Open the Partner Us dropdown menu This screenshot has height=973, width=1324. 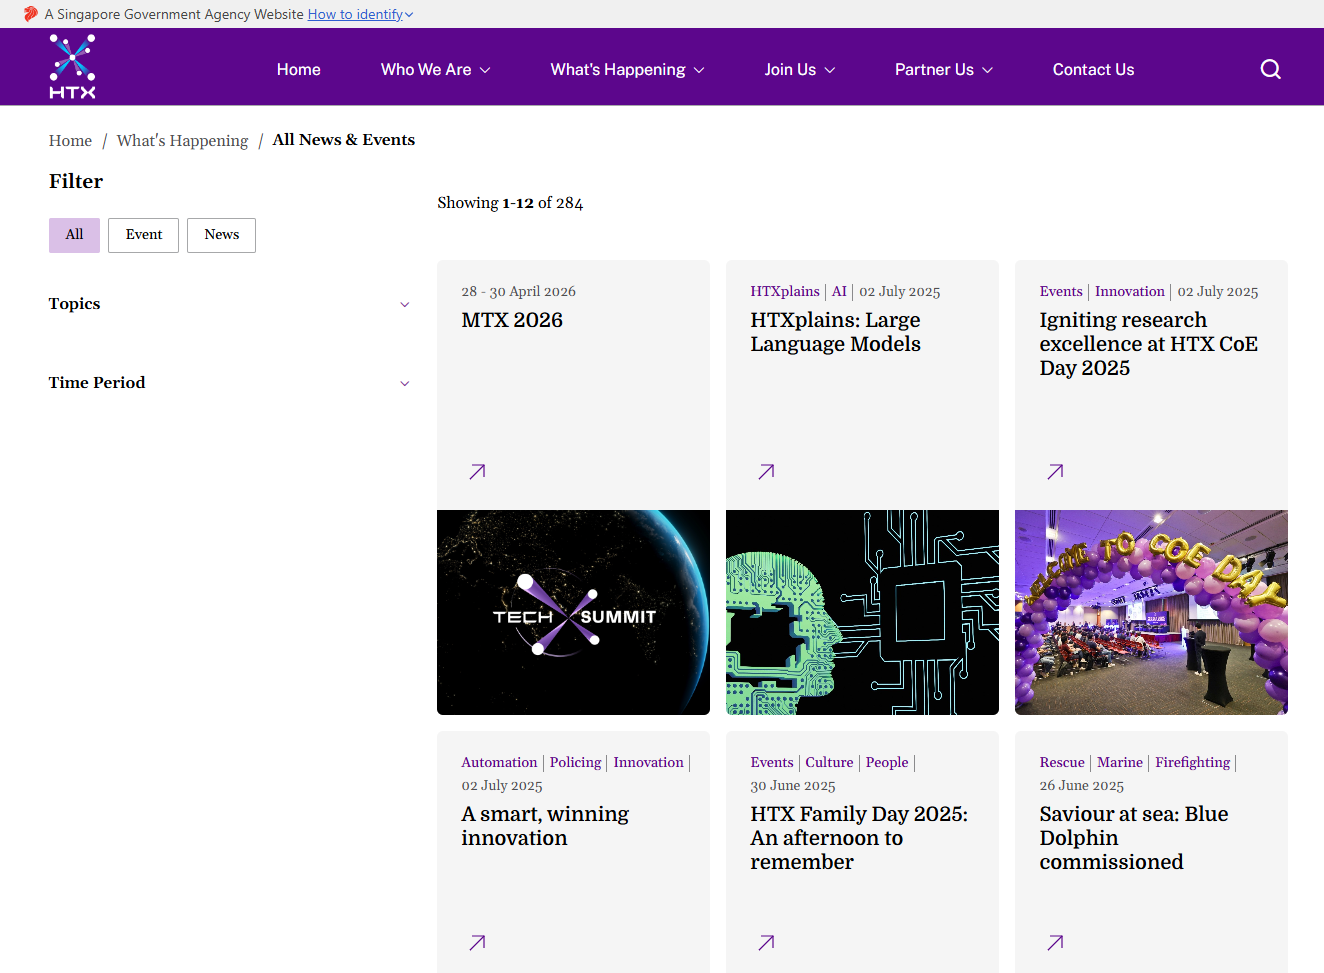click(x=944, y=69)
